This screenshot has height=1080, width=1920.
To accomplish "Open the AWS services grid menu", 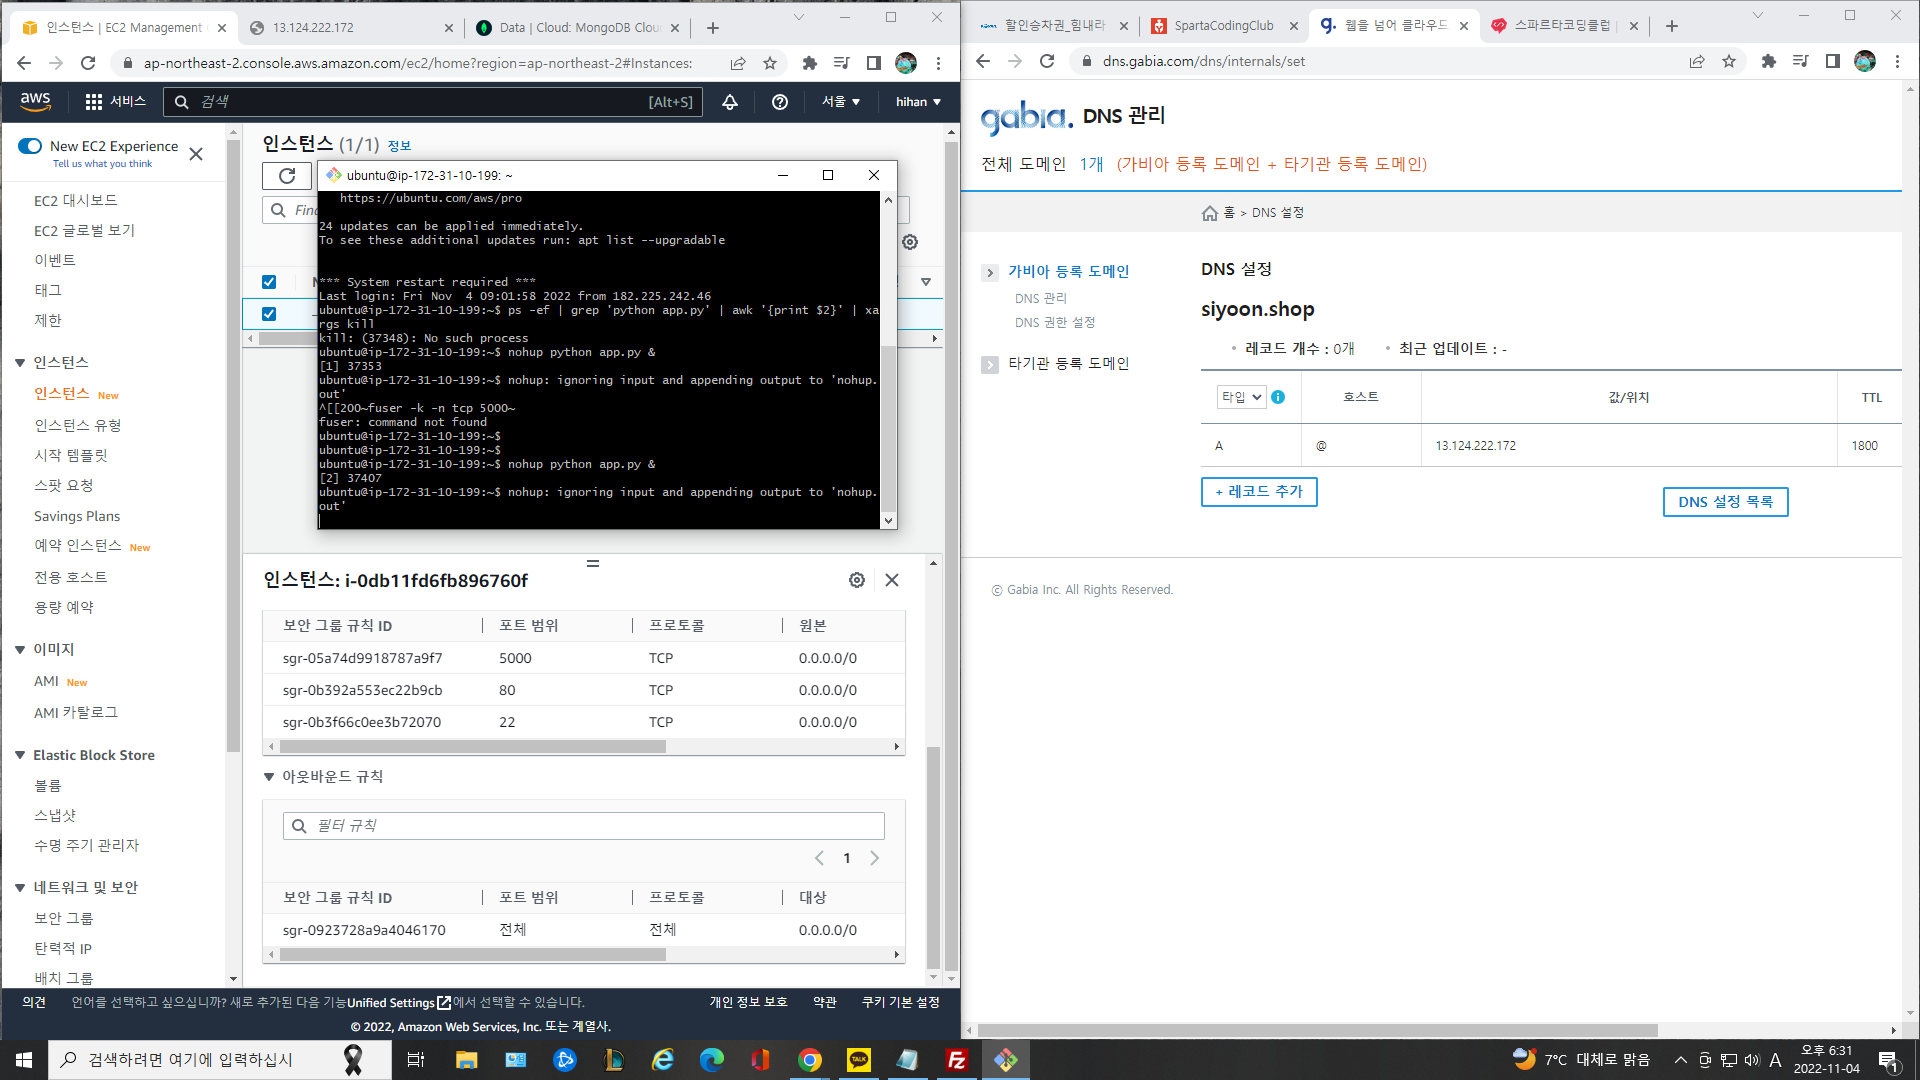I will point(94,102).
